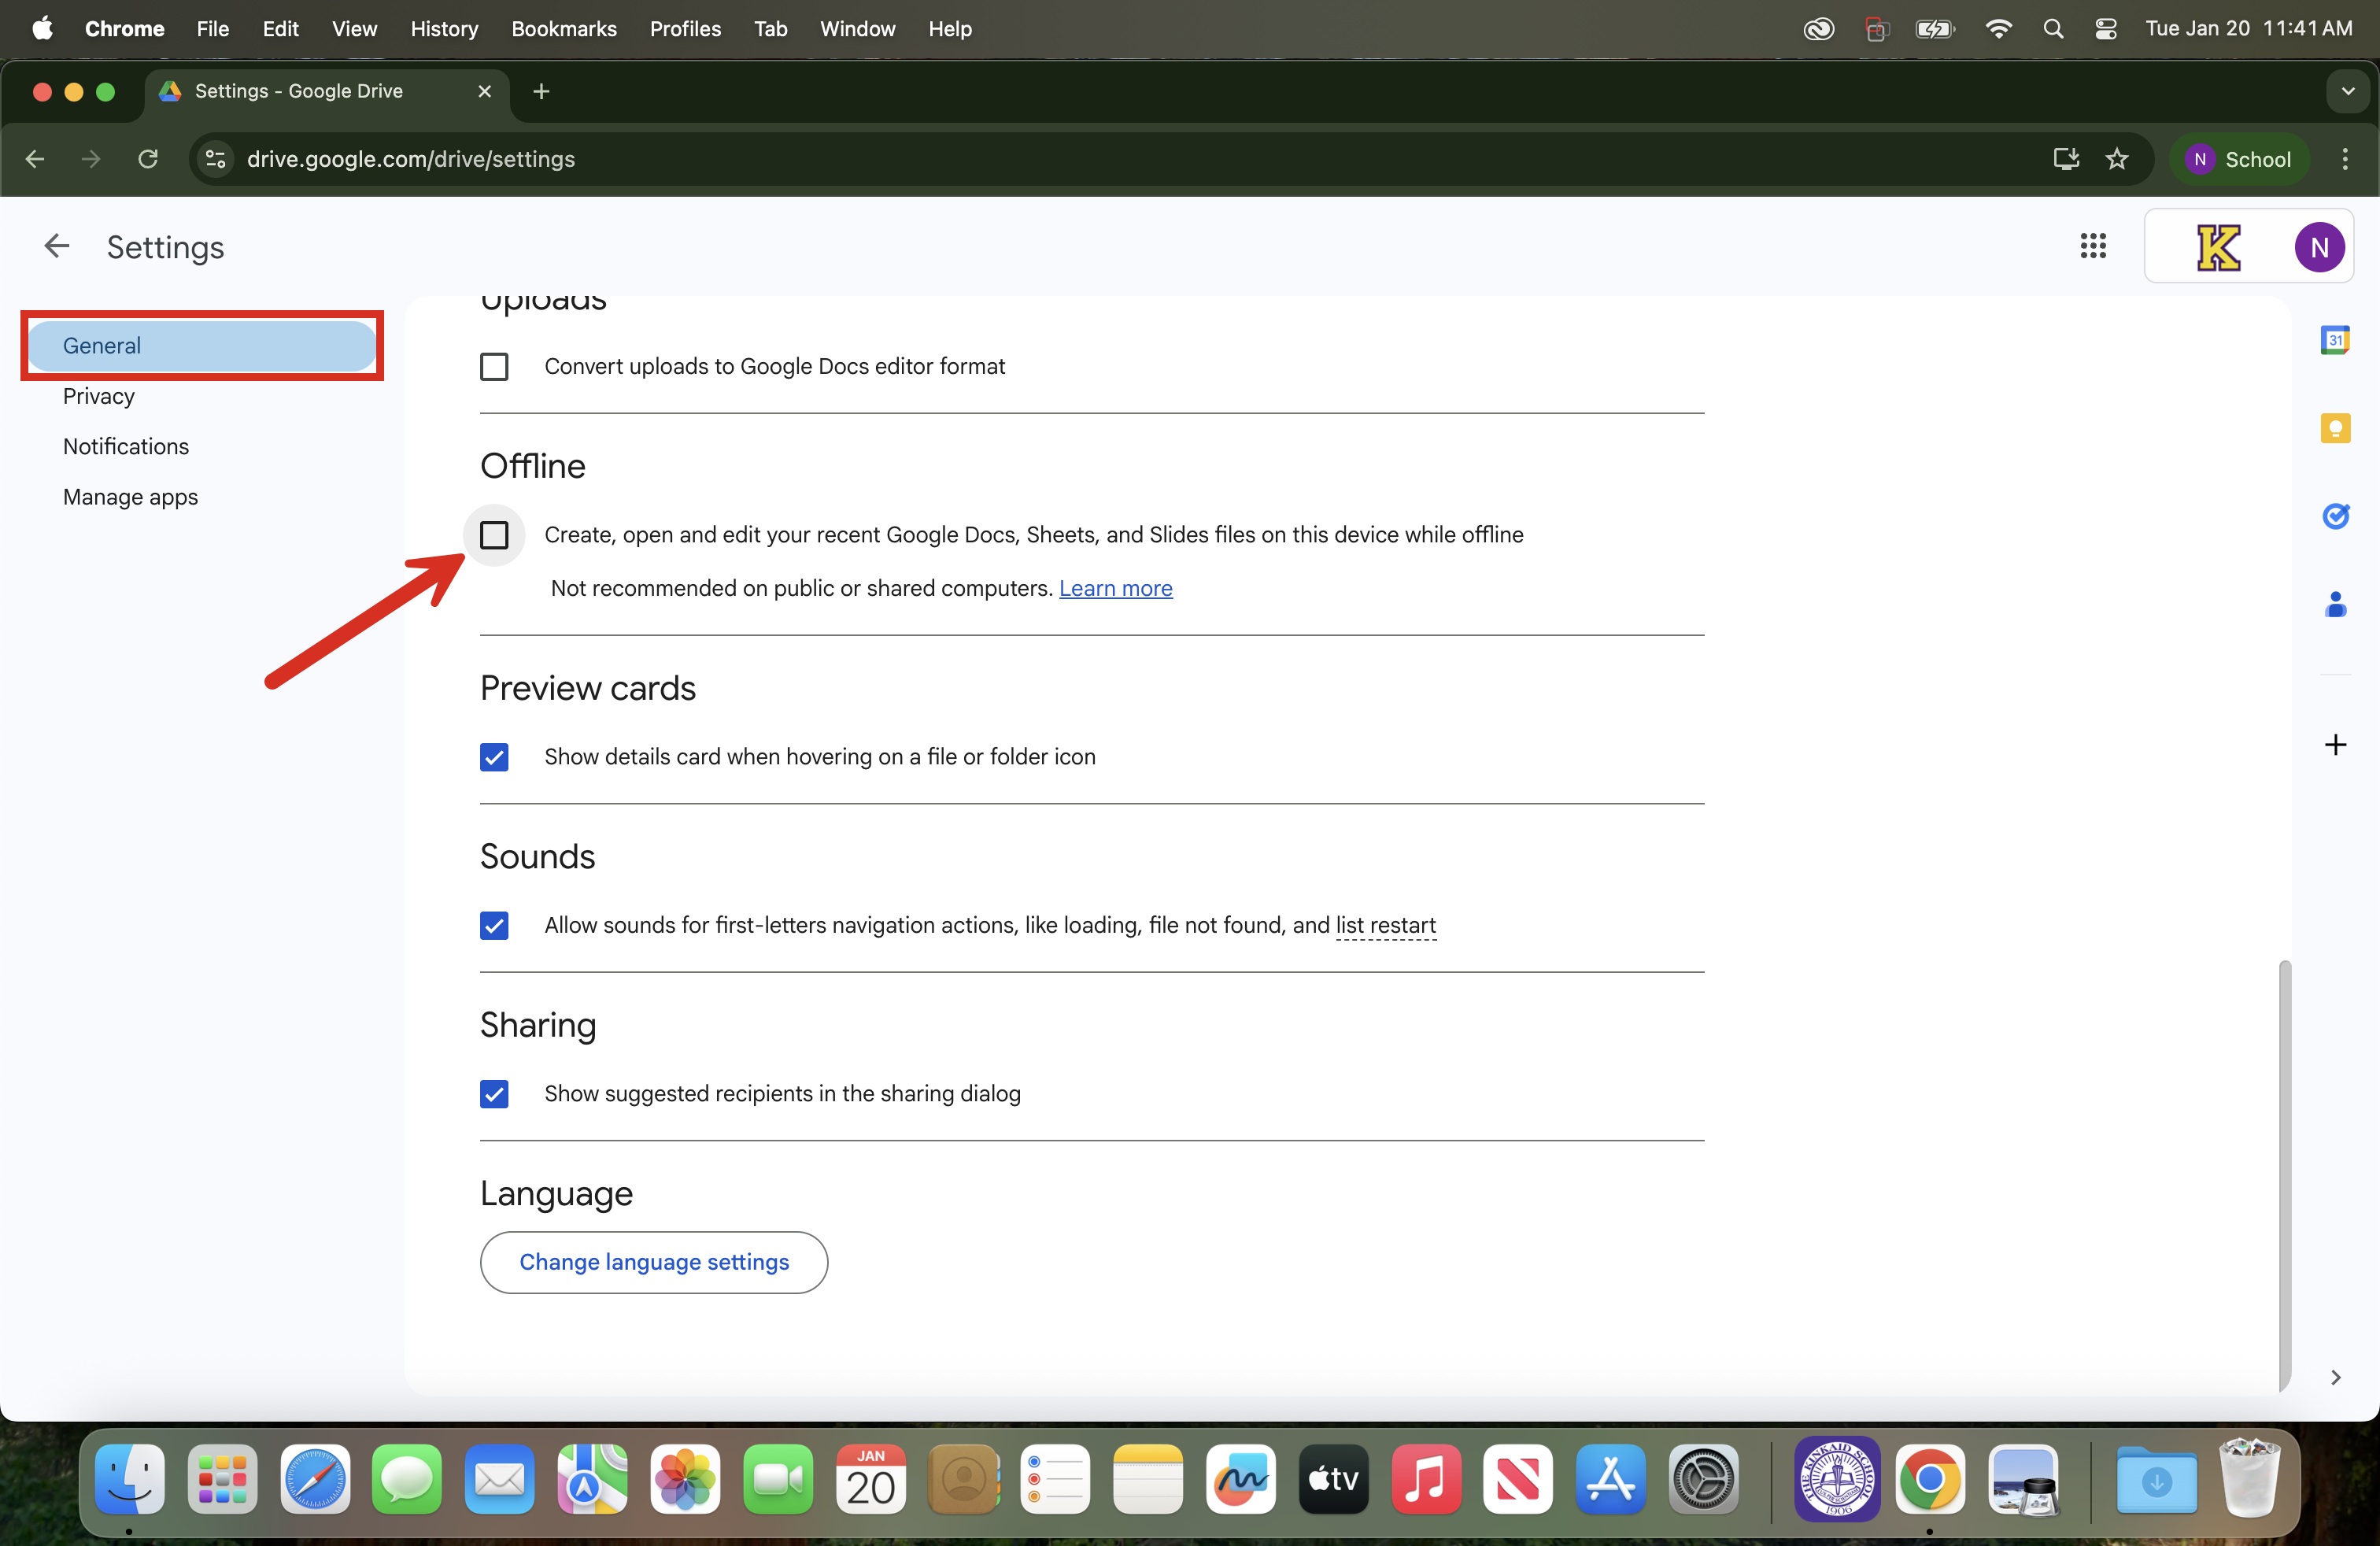Expand the Chrome tab search chevron
The width and height of the screenshot is (2380, 1546).
2348,91
